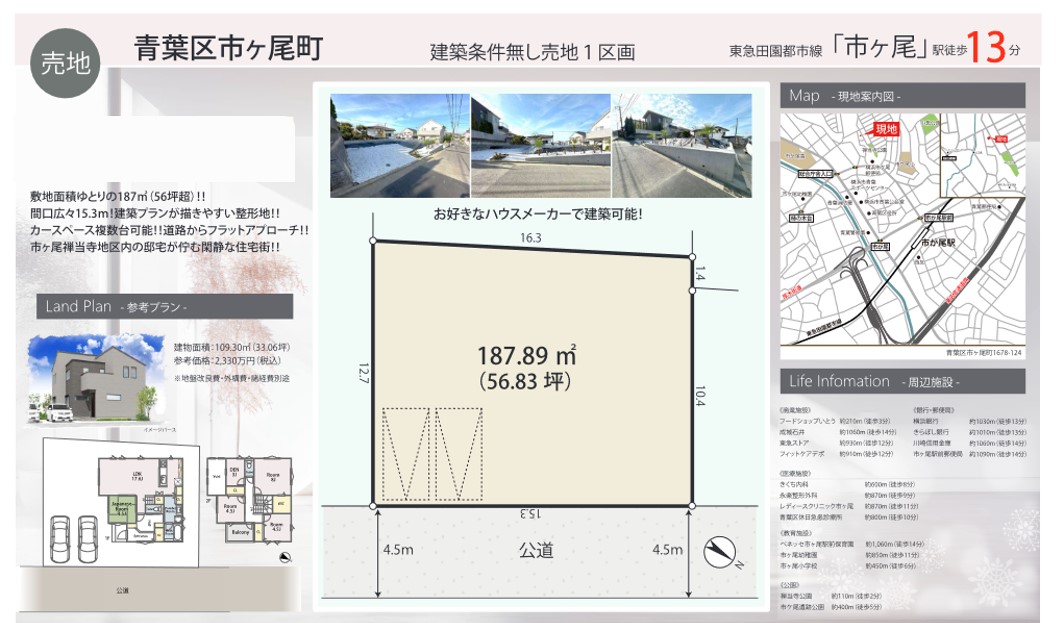Click the round 売地 badge
Viewport: 1064px width, 623px height.
67,62
